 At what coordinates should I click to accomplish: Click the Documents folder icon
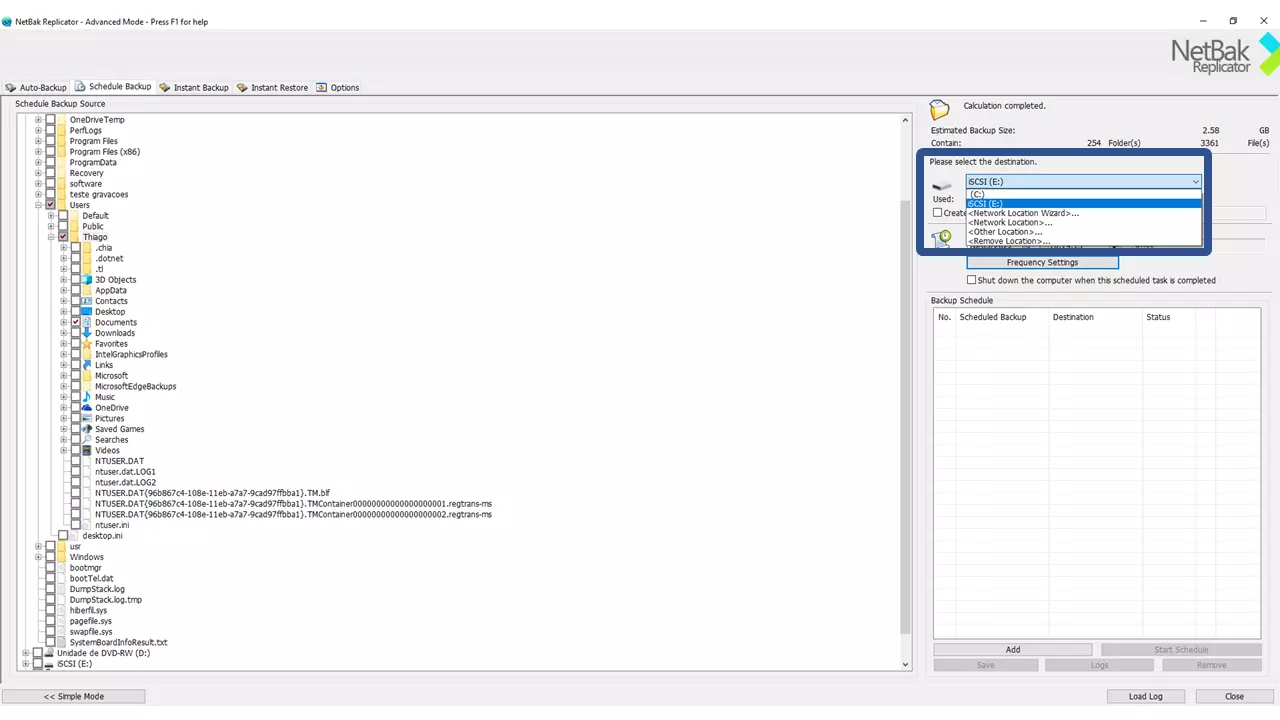tap(87, 322)
